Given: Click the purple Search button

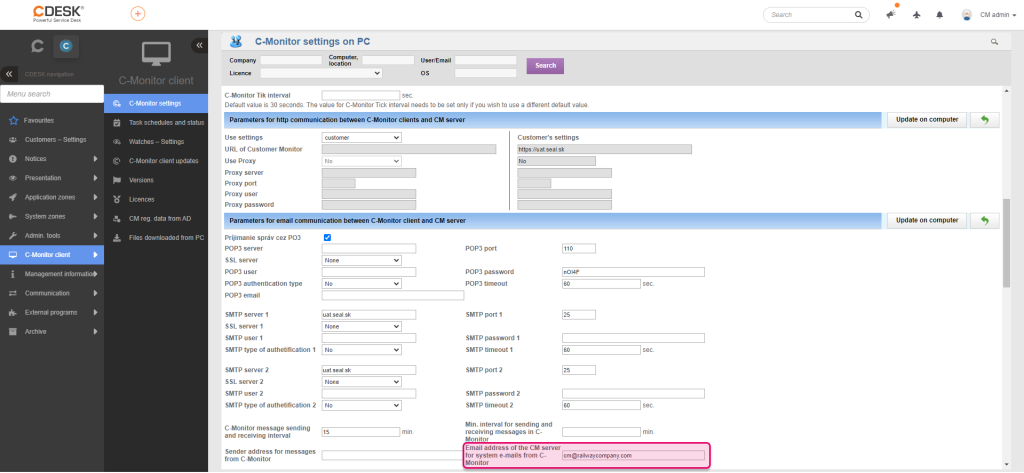Looking at the screenshot, I should pyautogui.click(x=545, y=65).
